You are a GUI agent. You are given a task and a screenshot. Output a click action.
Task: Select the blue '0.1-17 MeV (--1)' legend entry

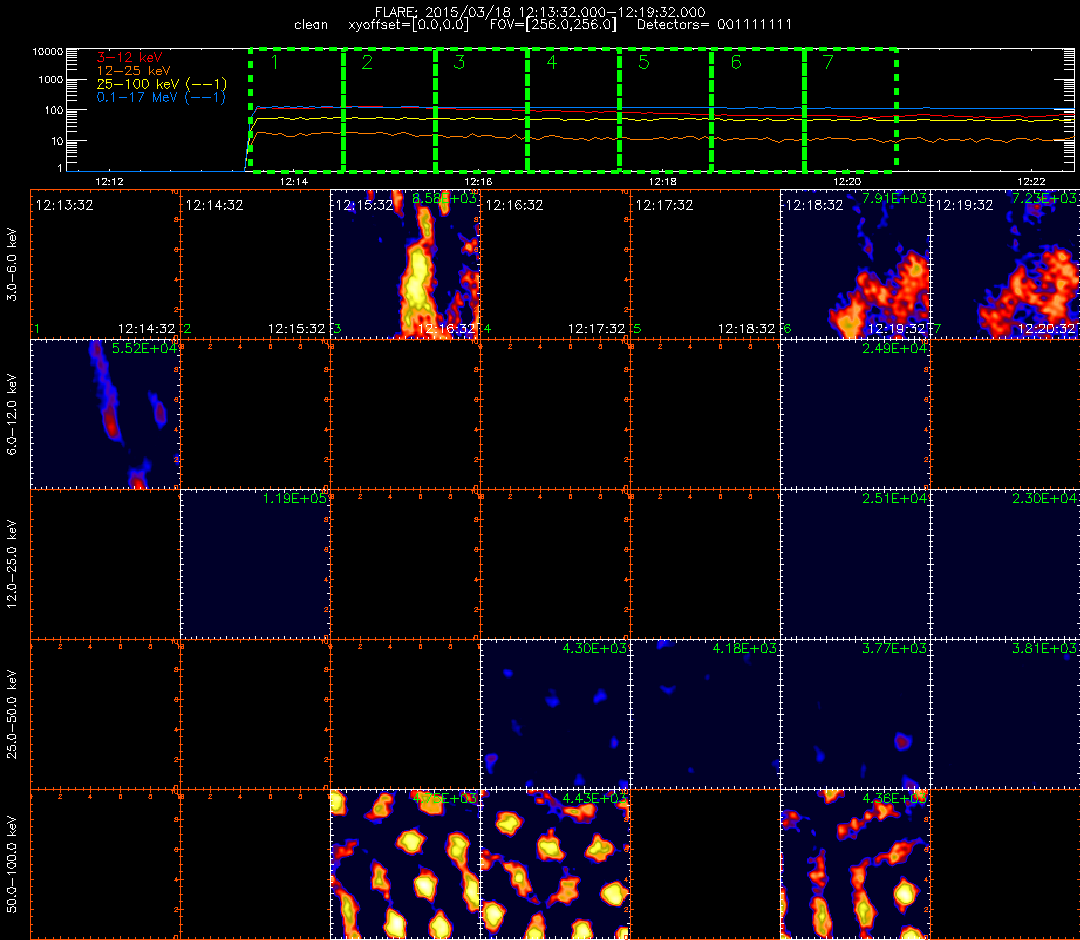[x=161, y=97]
